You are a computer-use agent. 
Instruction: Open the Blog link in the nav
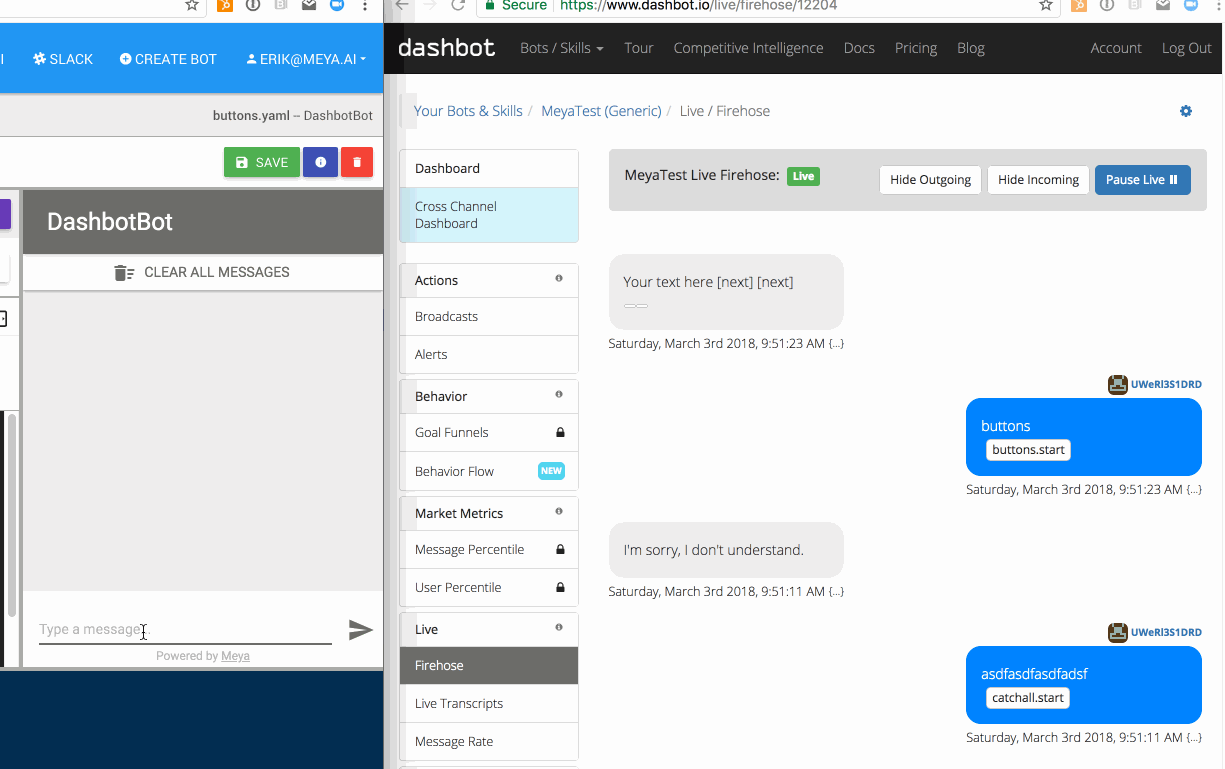point(971,48)
